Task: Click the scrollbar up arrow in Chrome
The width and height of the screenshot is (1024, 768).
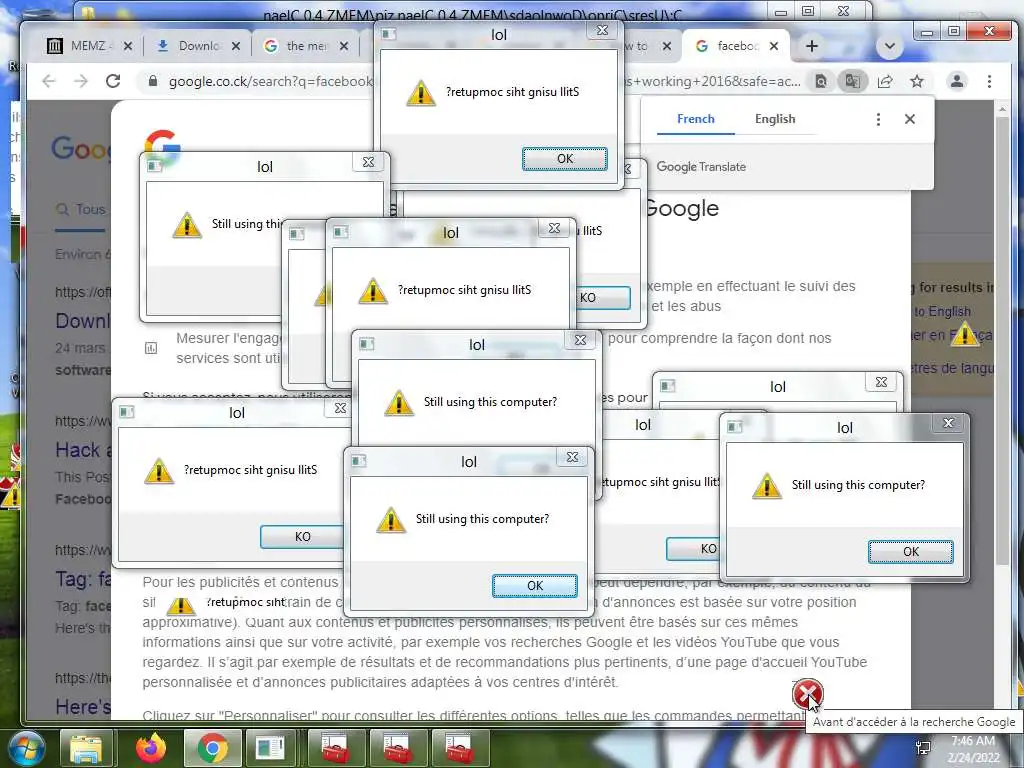Action: (x=1002, y=108)
